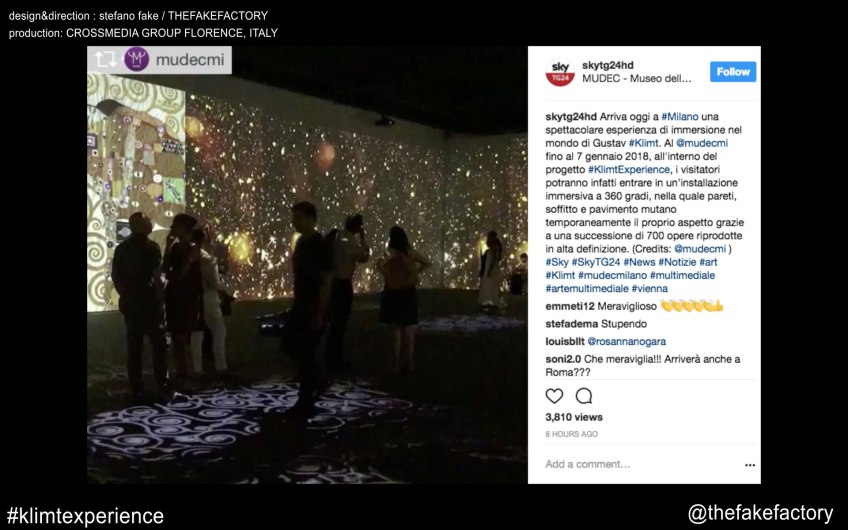This screenshot has height=530, width=848.
Task: Open the MUDEC location link
Action: pyautogui.click(x=637, y=78)
